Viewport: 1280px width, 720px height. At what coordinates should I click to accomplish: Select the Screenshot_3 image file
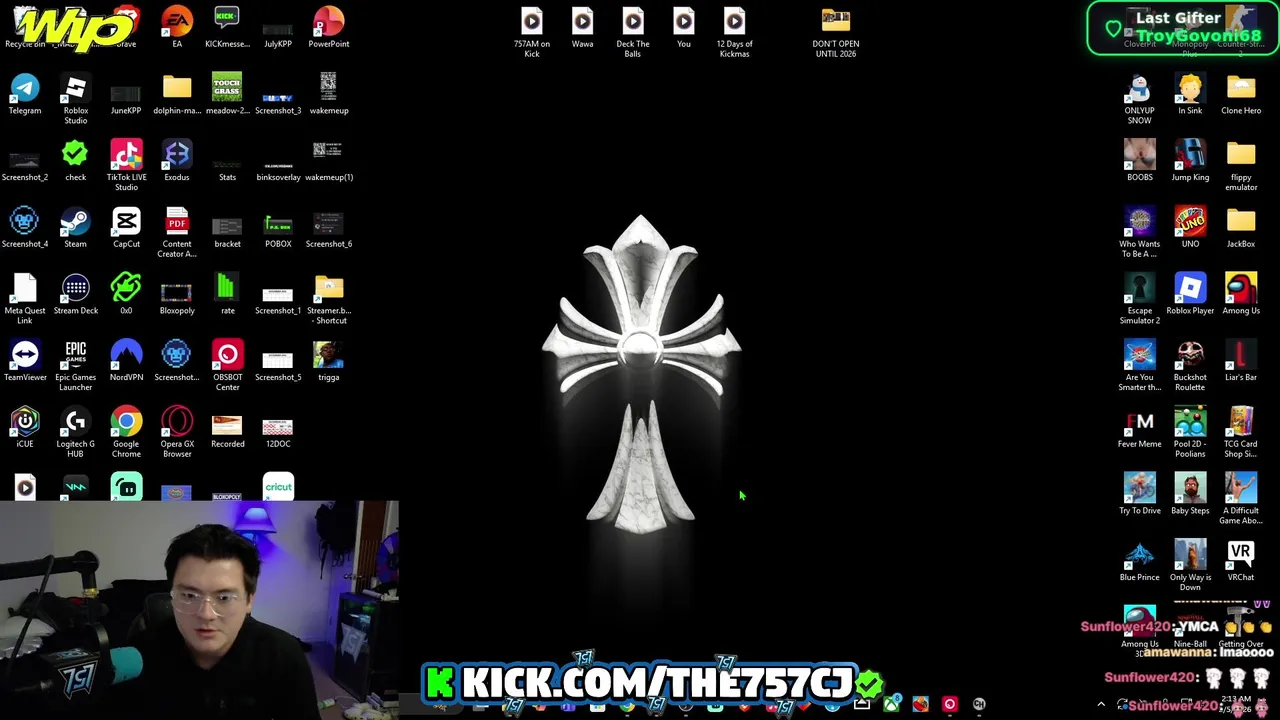[x=278, y=99]
